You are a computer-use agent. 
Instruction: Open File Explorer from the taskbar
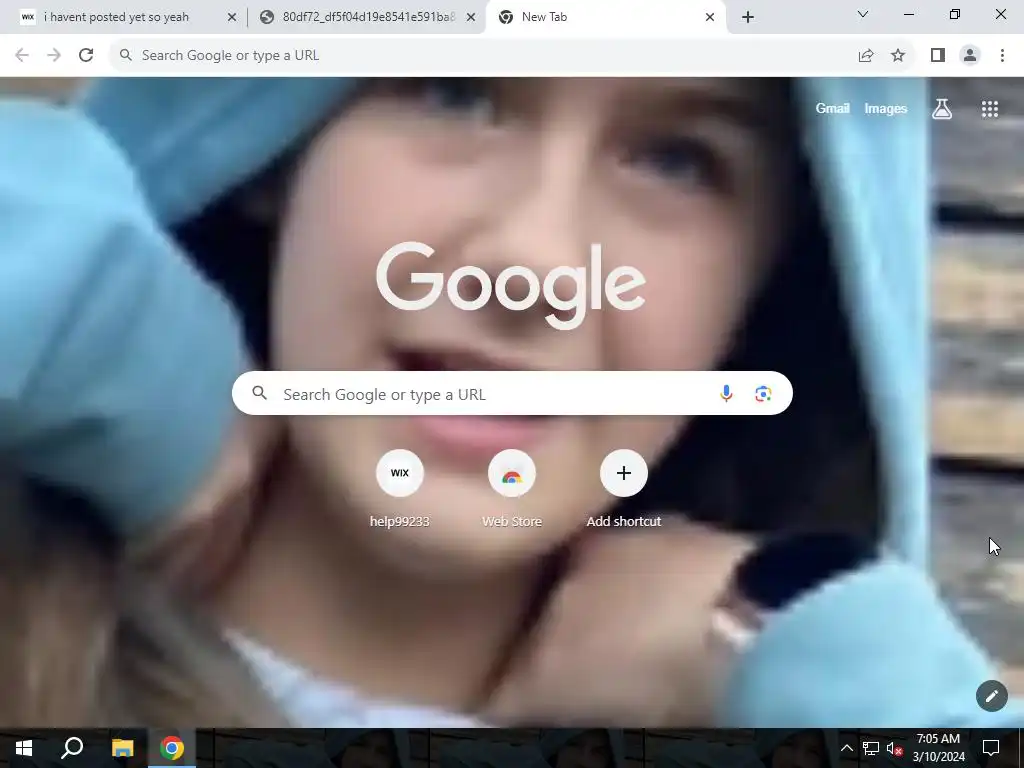[122, 748]
